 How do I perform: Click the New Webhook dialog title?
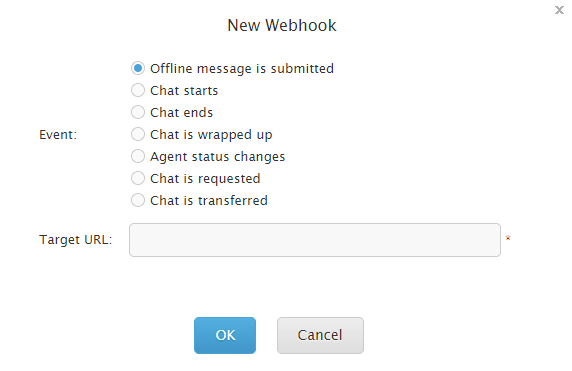[282, 25]
